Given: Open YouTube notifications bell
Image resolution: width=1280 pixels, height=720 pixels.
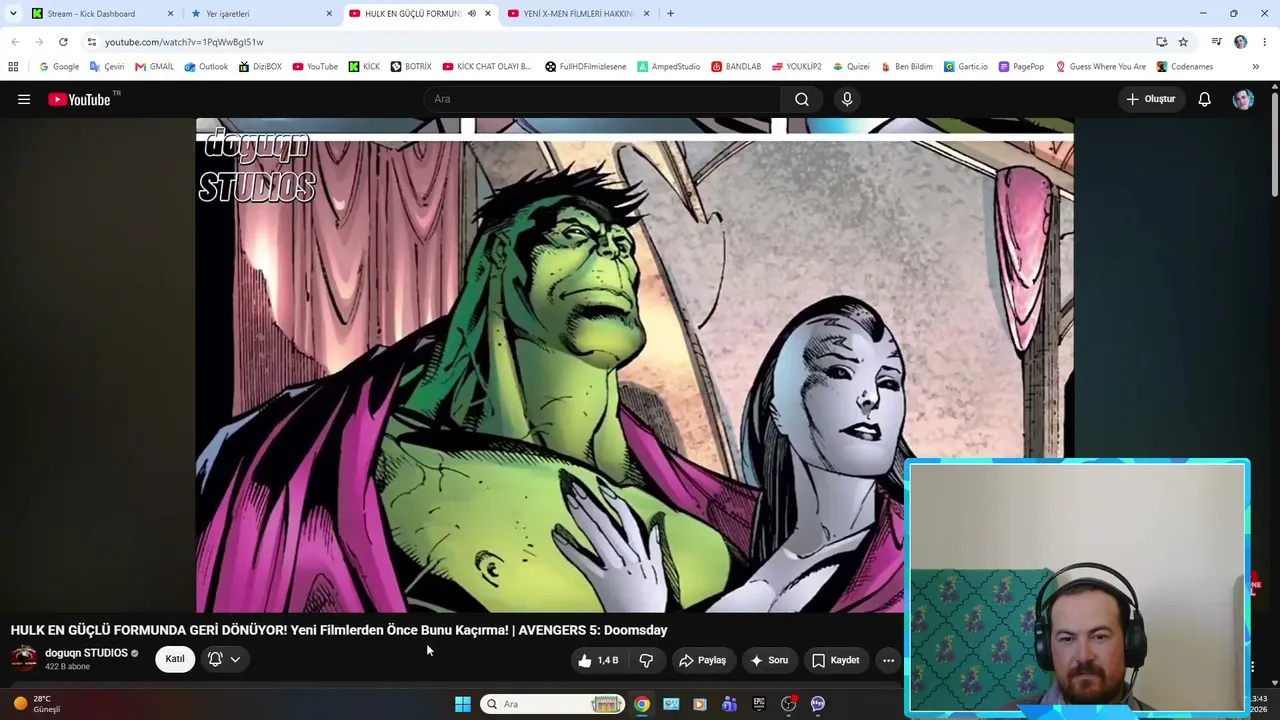Looking at the screenshot, I should click(x=1205, y=99).
